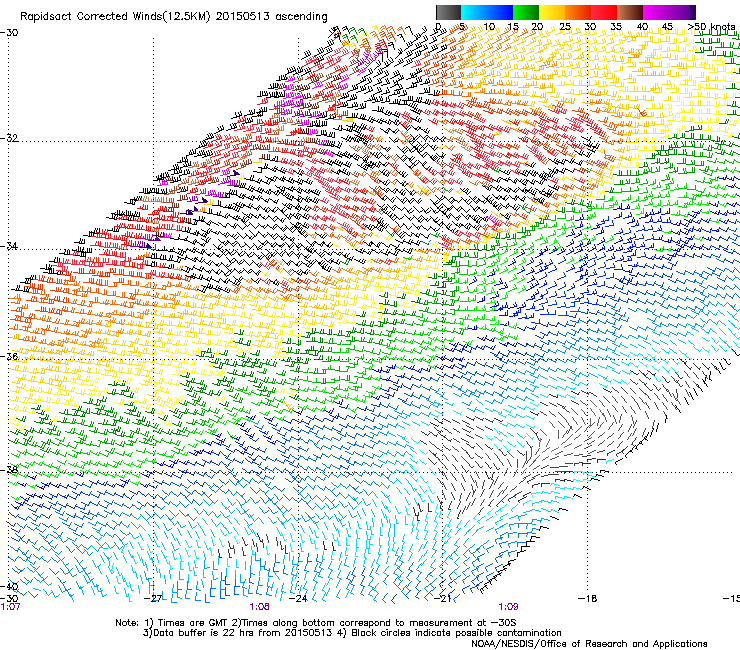Click the note line about GMT times

tap(316, 623)
